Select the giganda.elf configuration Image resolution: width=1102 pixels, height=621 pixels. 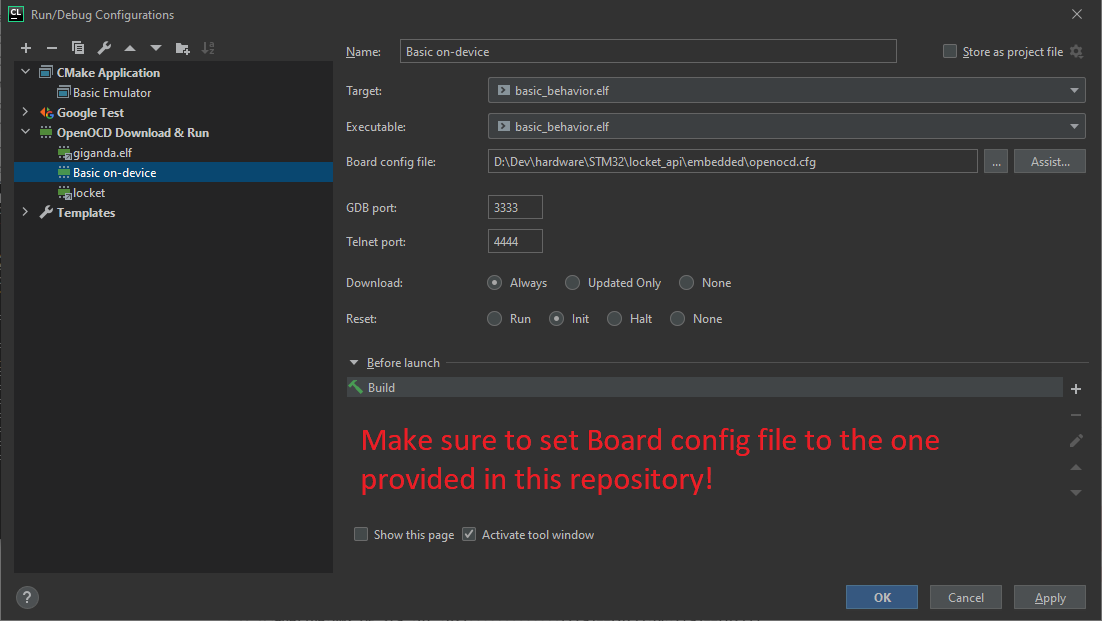[x=103, y=152]
